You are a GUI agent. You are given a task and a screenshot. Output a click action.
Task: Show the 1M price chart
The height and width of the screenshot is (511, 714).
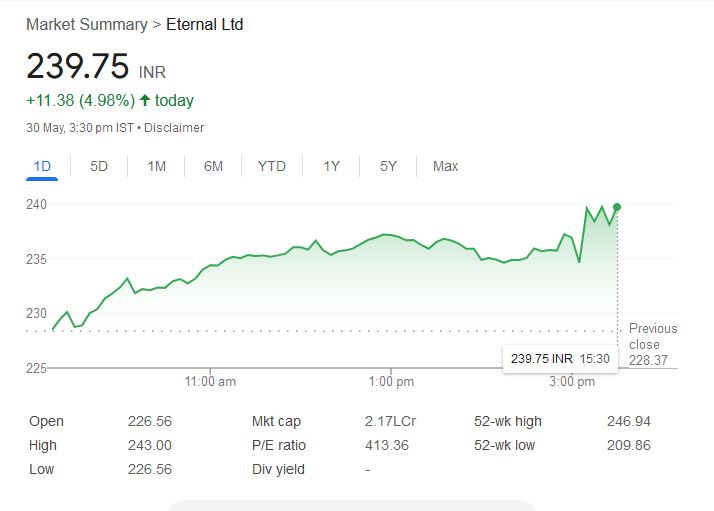coord(156,166)
